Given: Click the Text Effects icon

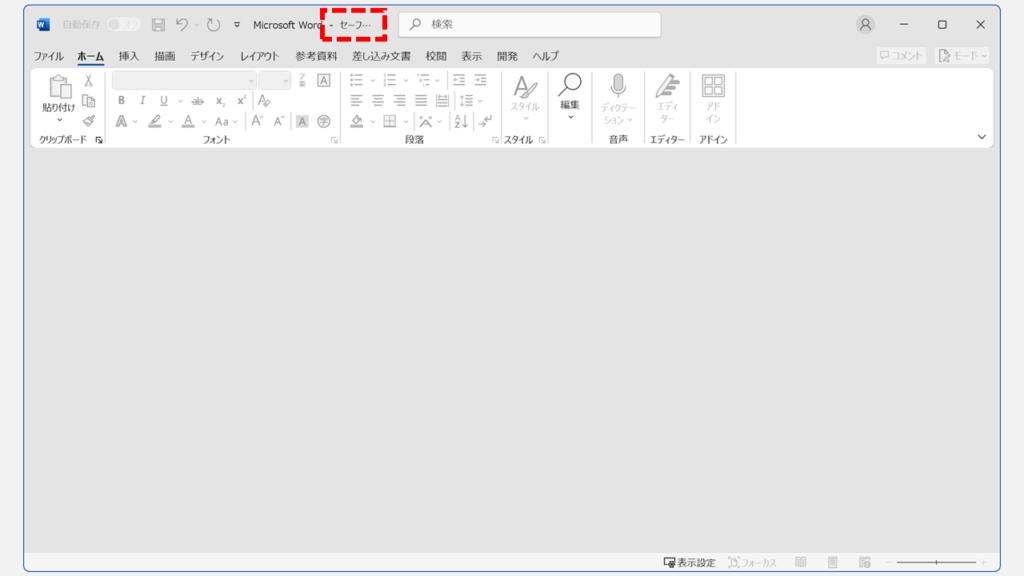Looking at the screenshot, I should [x=121, y=121].
